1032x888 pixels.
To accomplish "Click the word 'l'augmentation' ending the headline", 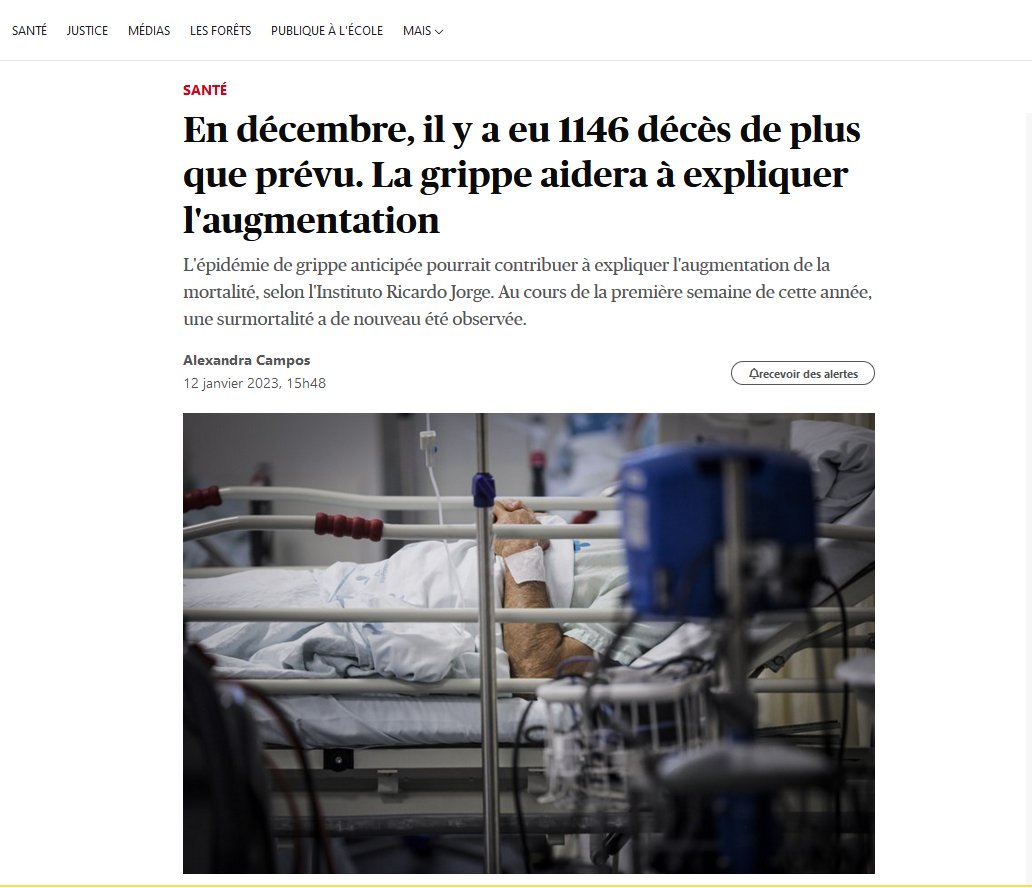I will (311, 221).
